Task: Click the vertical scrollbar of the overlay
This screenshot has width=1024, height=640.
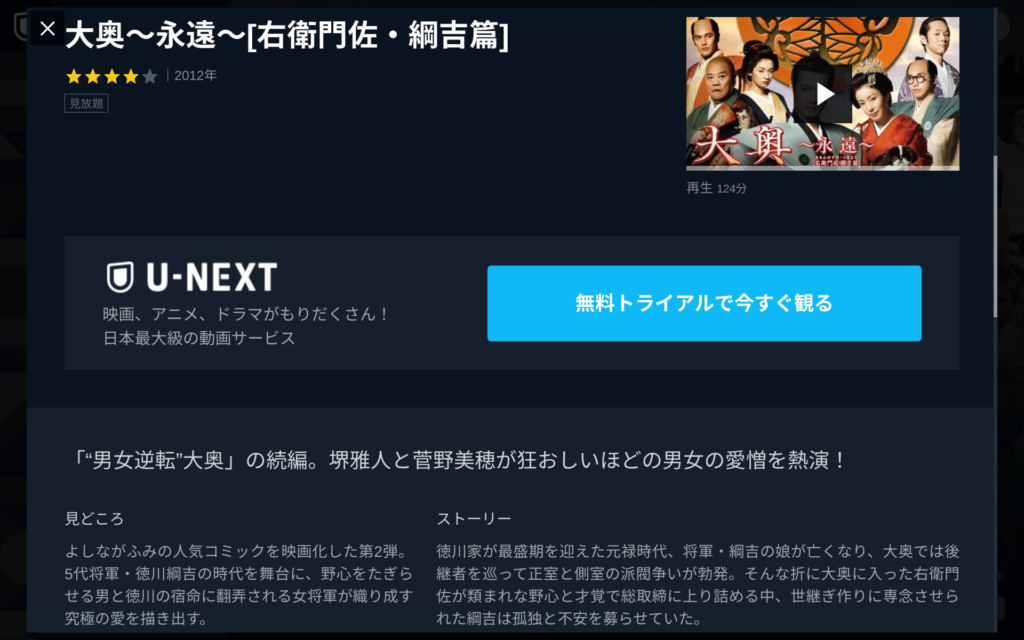Action: click(995, 236)
